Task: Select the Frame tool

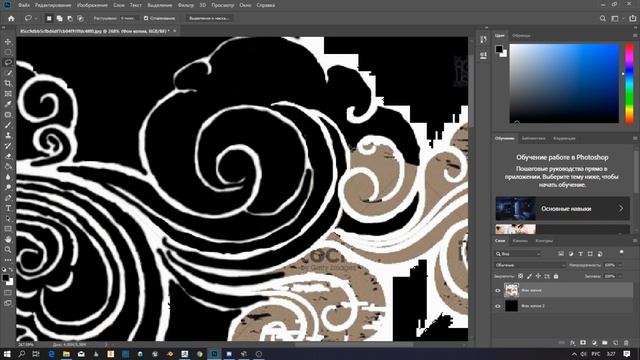Action: pyautogui.click(x=8, y=94)
